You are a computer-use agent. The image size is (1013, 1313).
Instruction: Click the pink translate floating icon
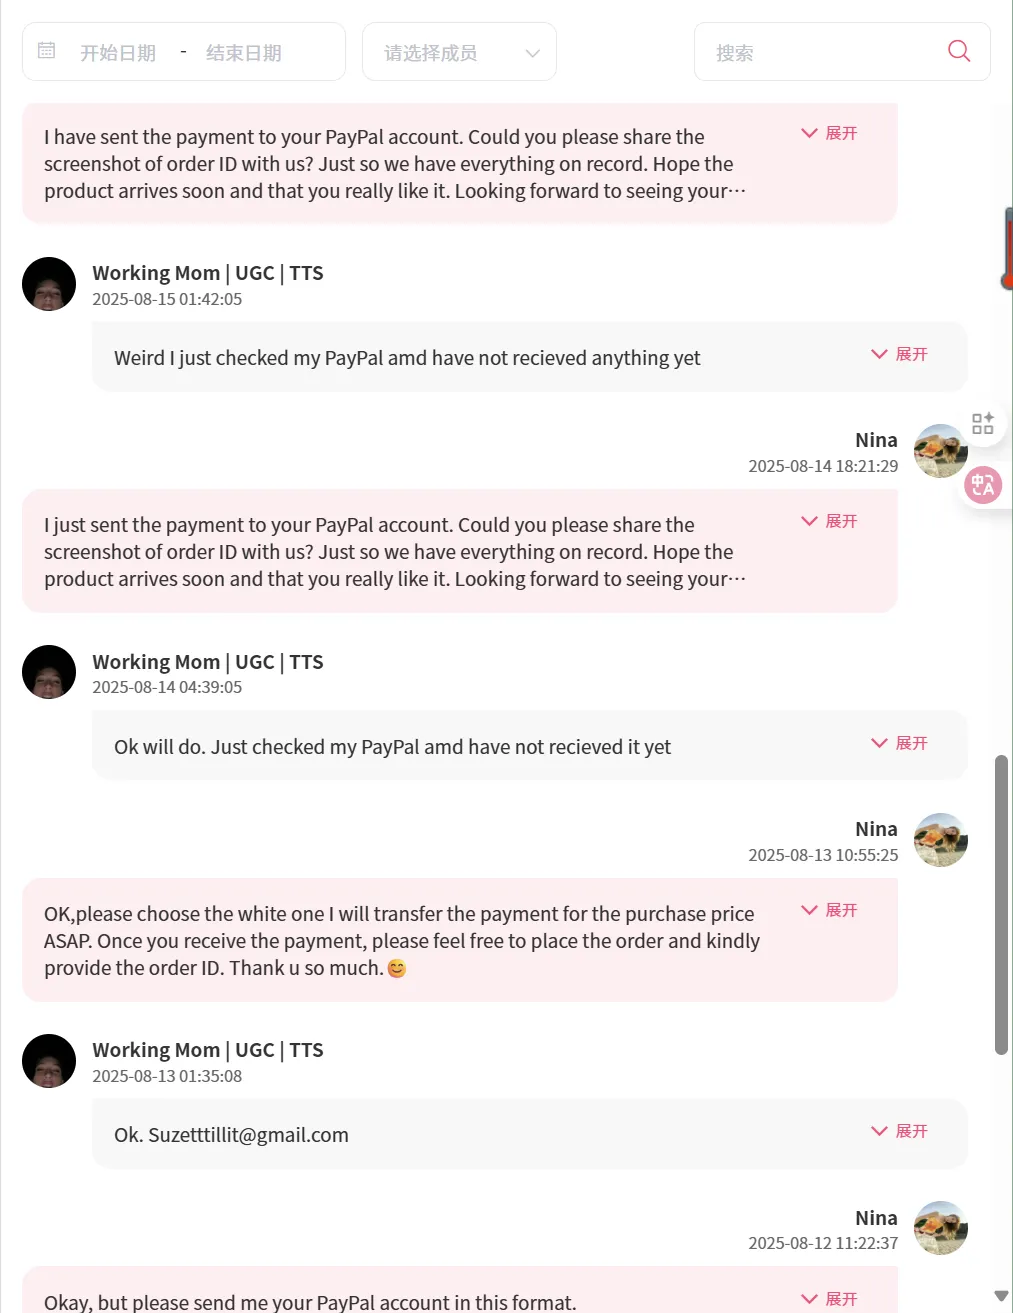tap(983, 486)
